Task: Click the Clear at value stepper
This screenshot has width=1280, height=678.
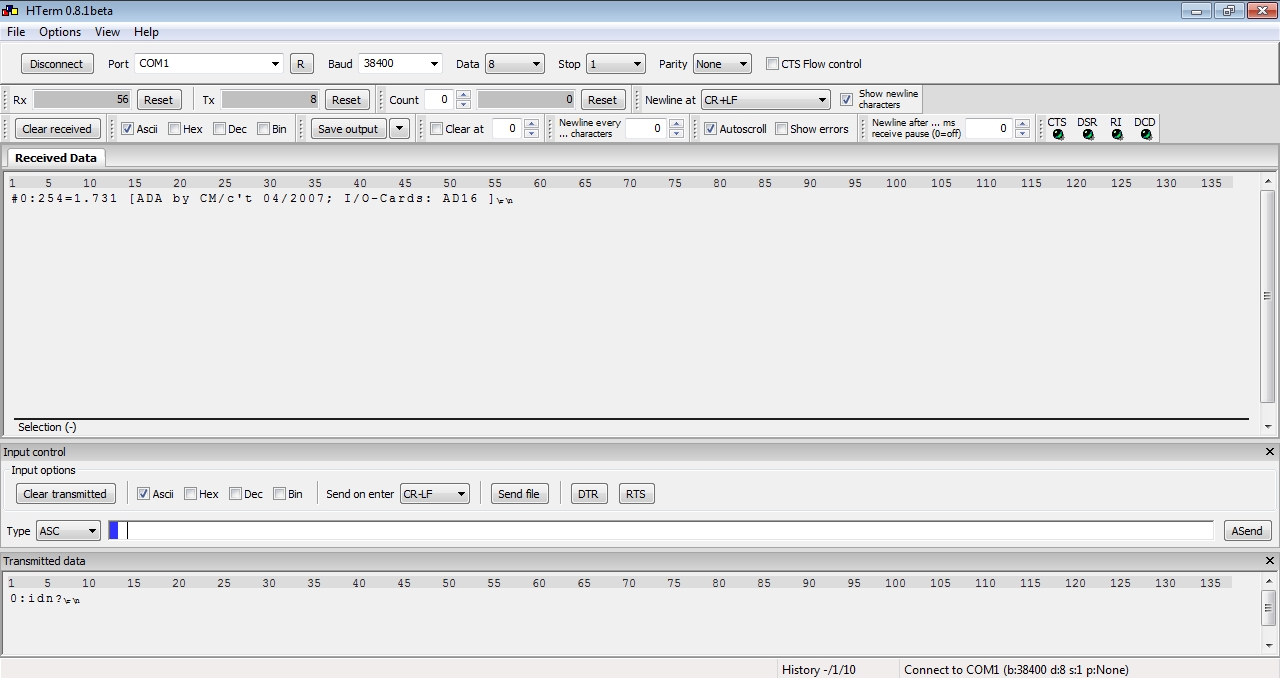Action: pos(531,129)
